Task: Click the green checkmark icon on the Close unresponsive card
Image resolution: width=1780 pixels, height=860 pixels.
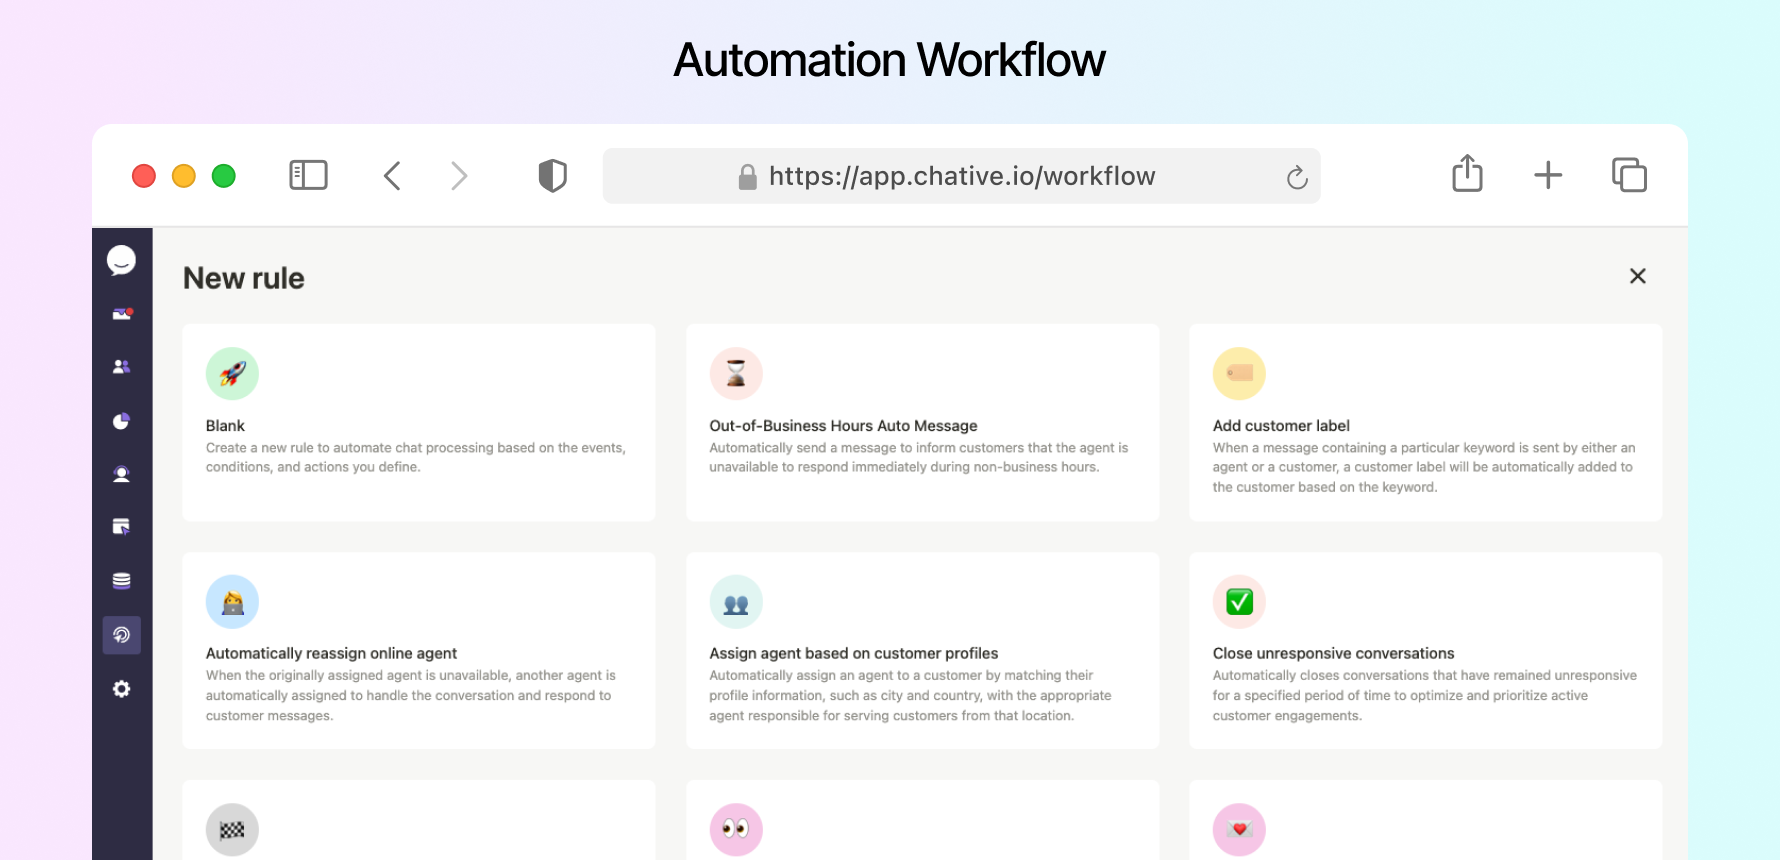Action: [1239, 602]
